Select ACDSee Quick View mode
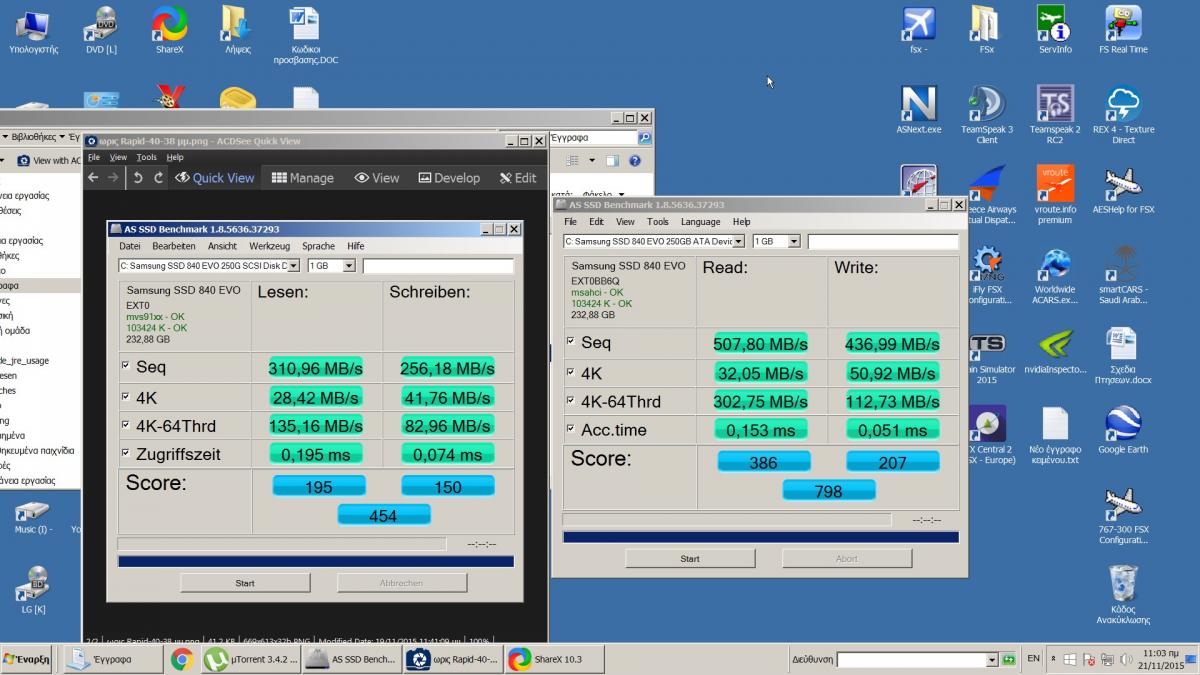1200x675 pixels. pyautogui.click(x=215, y=178)
